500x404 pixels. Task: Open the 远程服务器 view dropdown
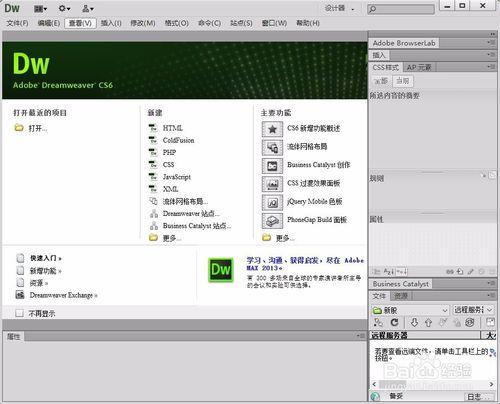click(473, 310)
